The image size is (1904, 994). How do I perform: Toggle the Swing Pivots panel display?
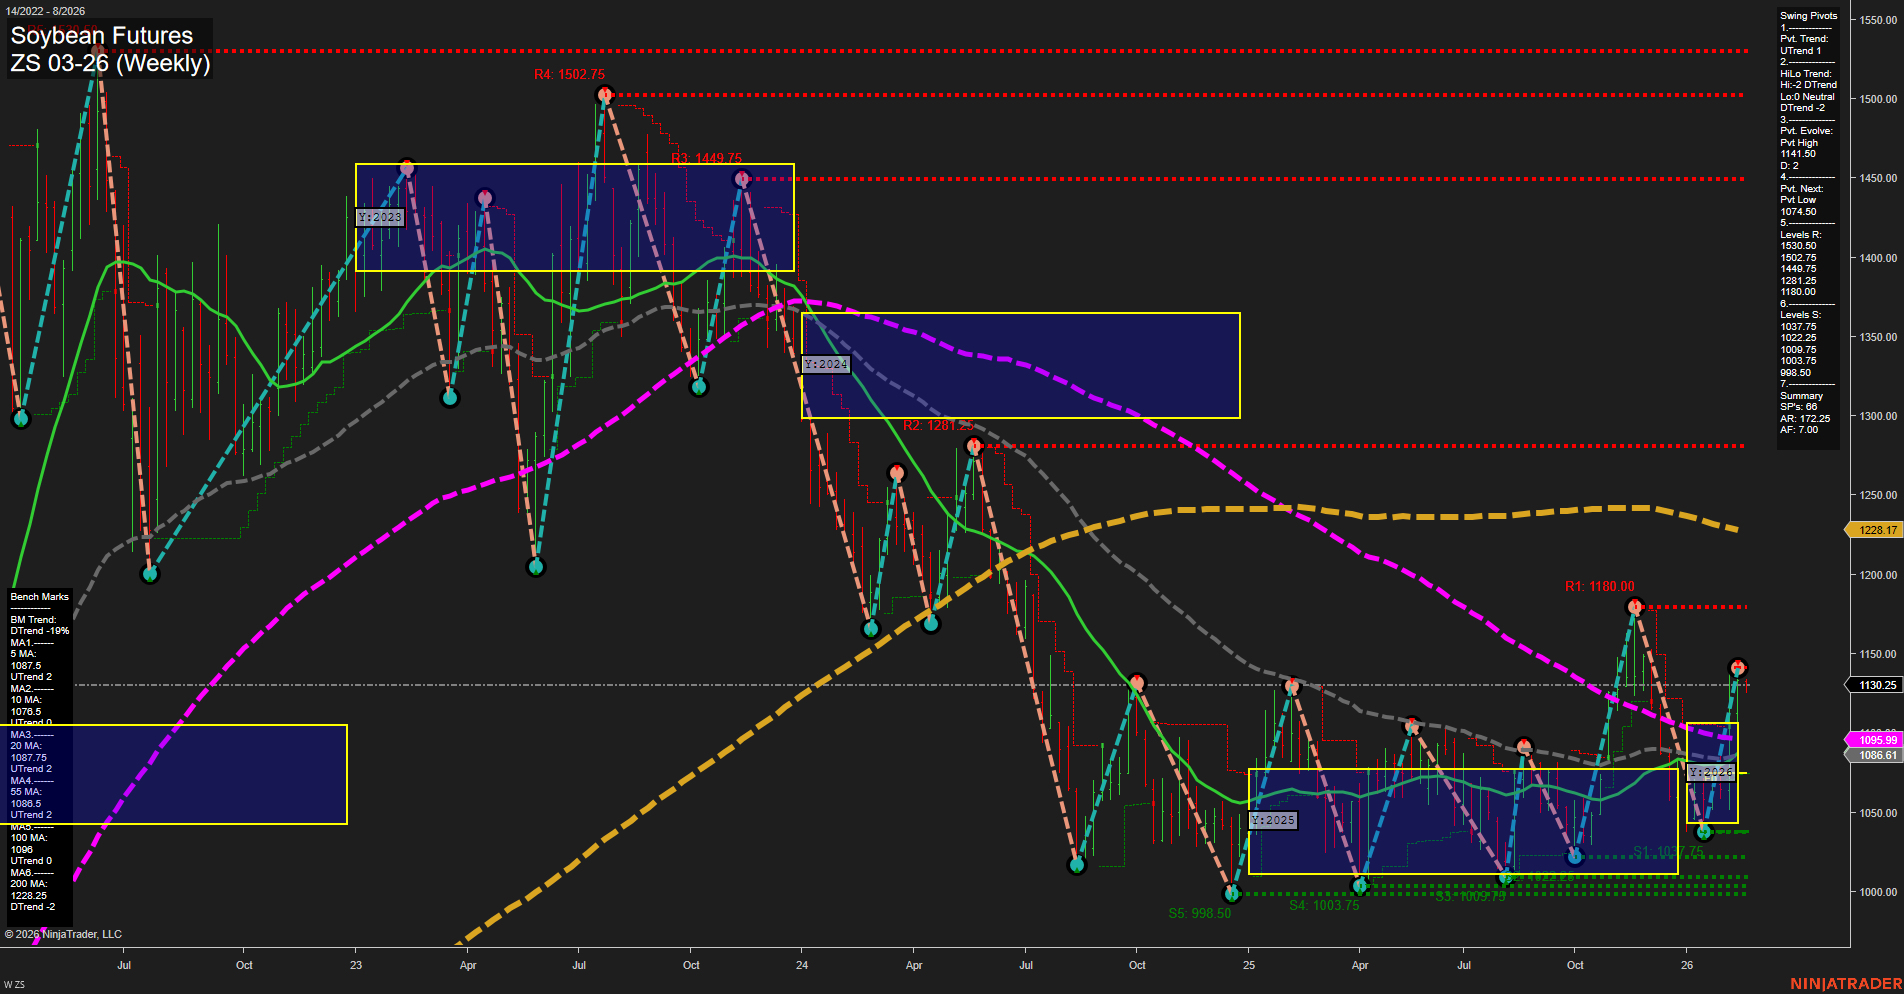click(1808, 15)
